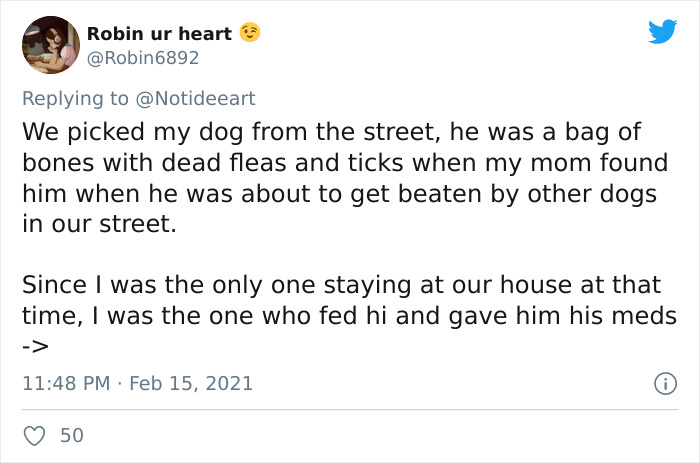
Task: Click the phrase "We picked my dog"
Action: coord(112,131)
